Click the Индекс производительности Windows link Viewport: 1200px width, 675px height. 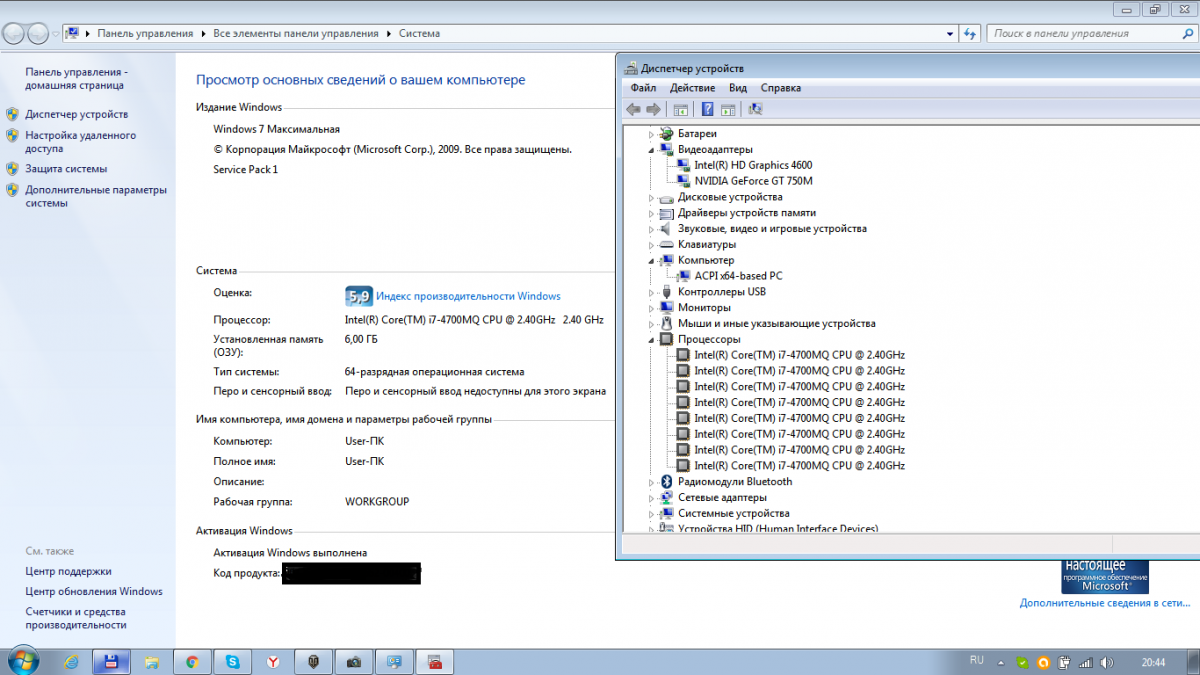[468, 296]
